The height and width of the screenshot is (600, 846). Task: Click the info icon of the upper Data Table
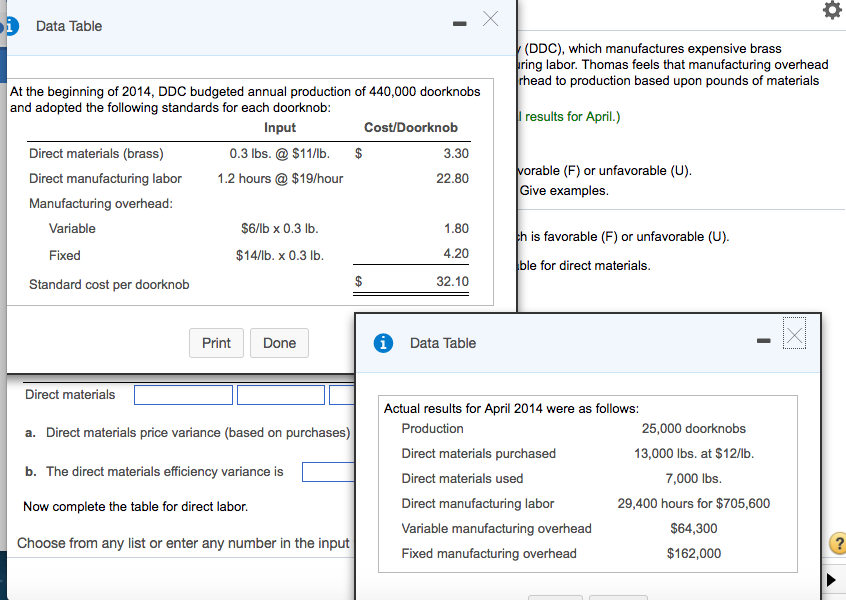[x=10, y=25]
